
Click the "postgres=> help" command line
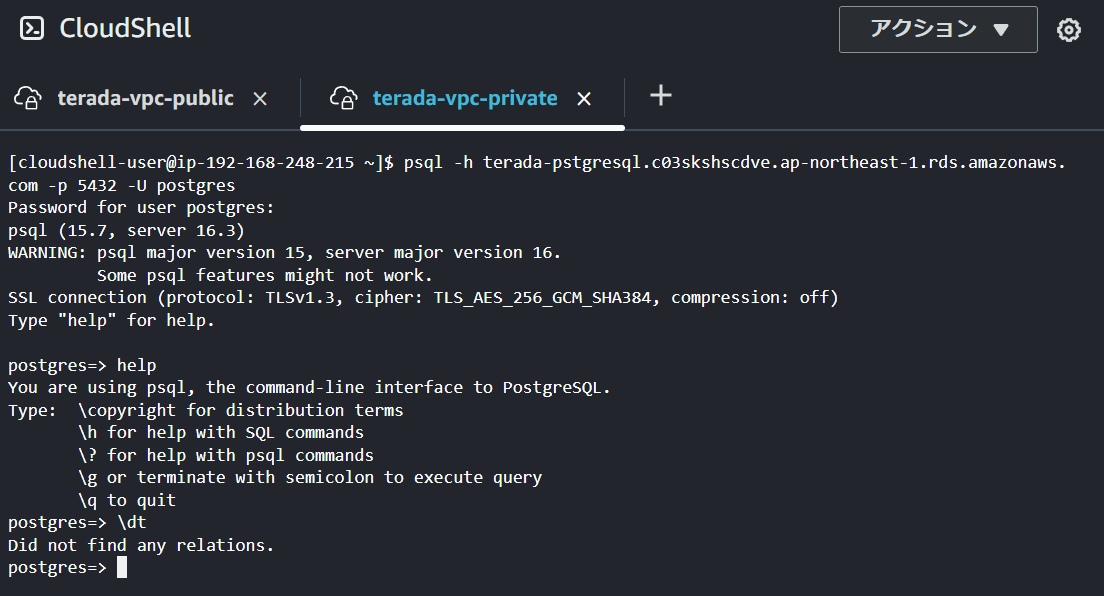click(x=82, y=365)
